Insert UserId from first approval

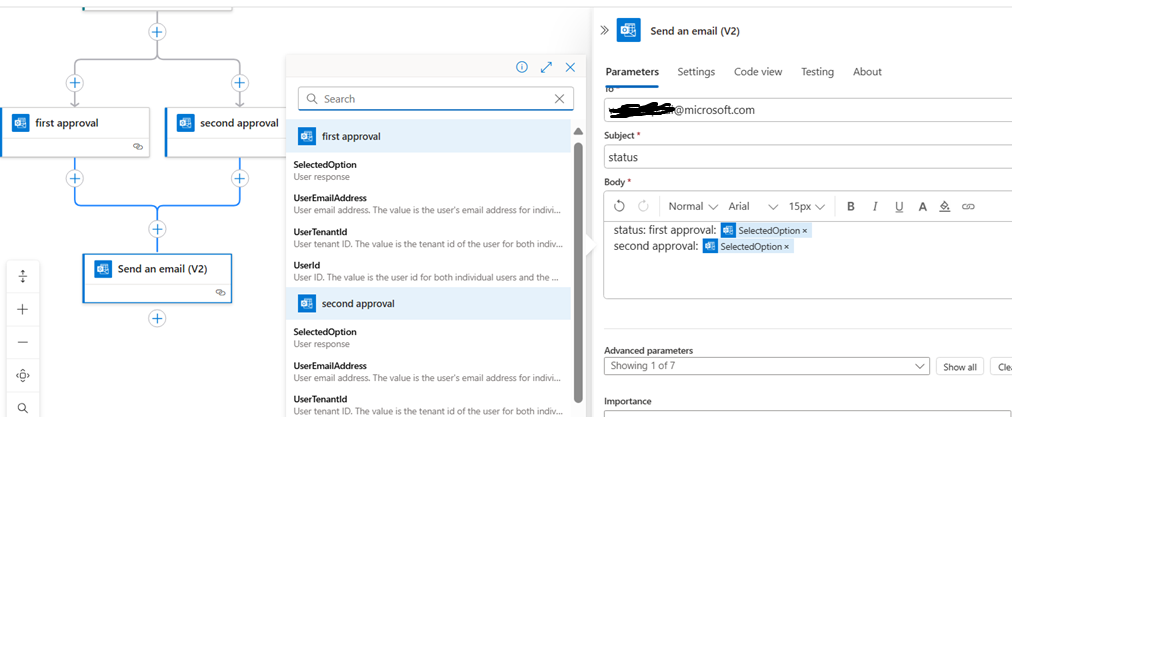click(x=428, y=271)
